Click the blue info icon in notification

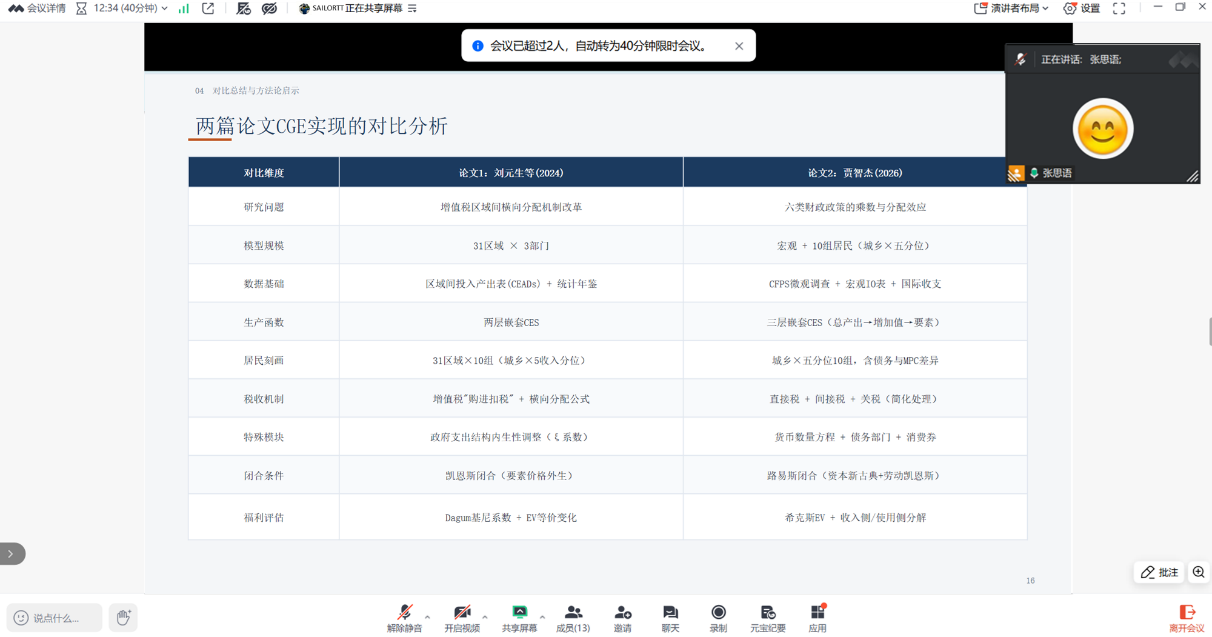[x=477, y=46]
